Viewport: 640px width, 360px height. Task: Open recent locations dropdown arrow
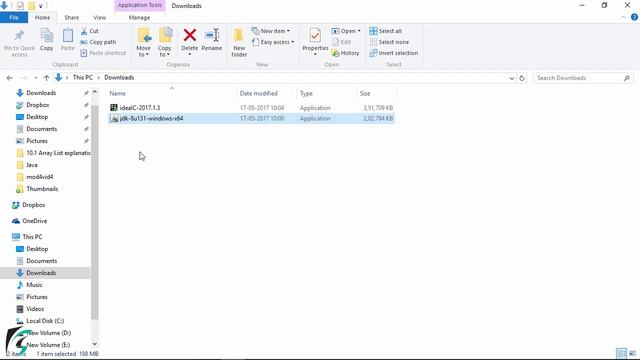(x=36, y=78)
